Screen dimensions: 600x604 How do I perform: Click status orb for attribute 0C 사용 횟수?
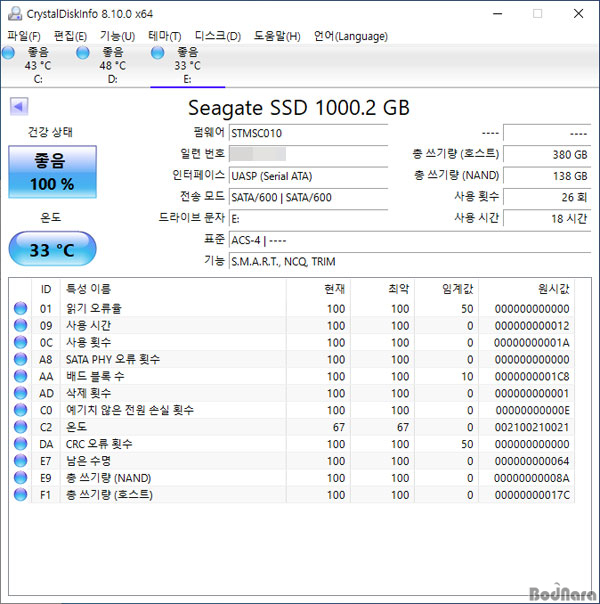click(20, 342)
